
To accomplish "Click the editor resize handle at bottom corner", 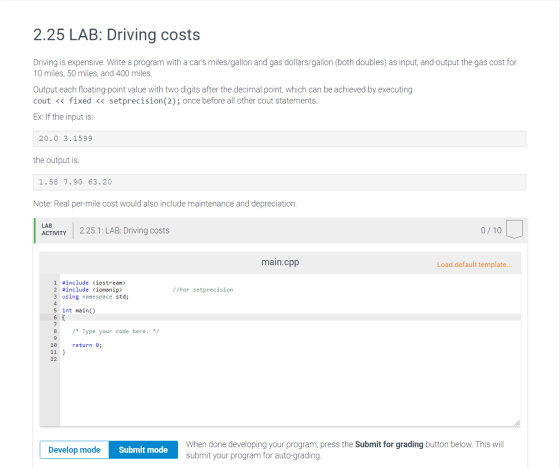I will (x=517, y=423).
